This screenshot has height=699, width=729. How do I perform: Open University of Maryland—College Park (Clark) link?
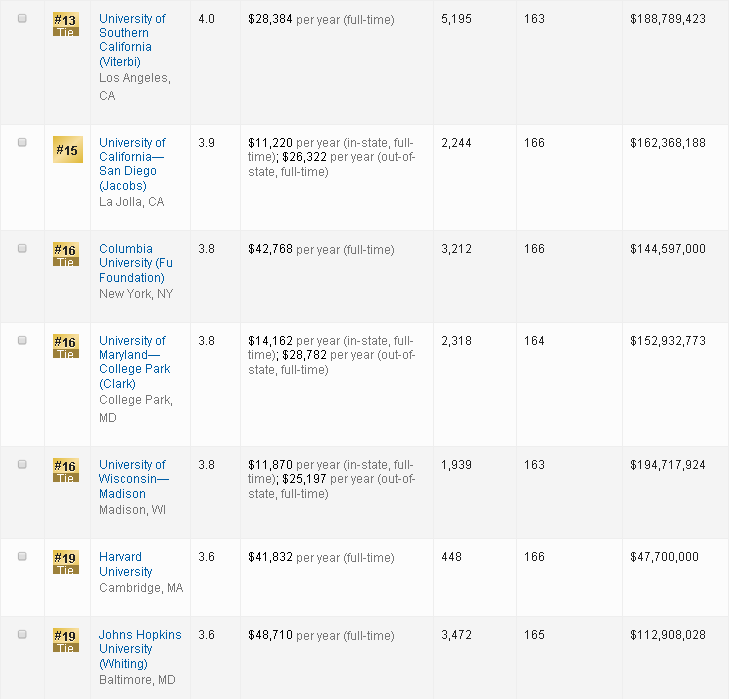(x=134, y=362)
